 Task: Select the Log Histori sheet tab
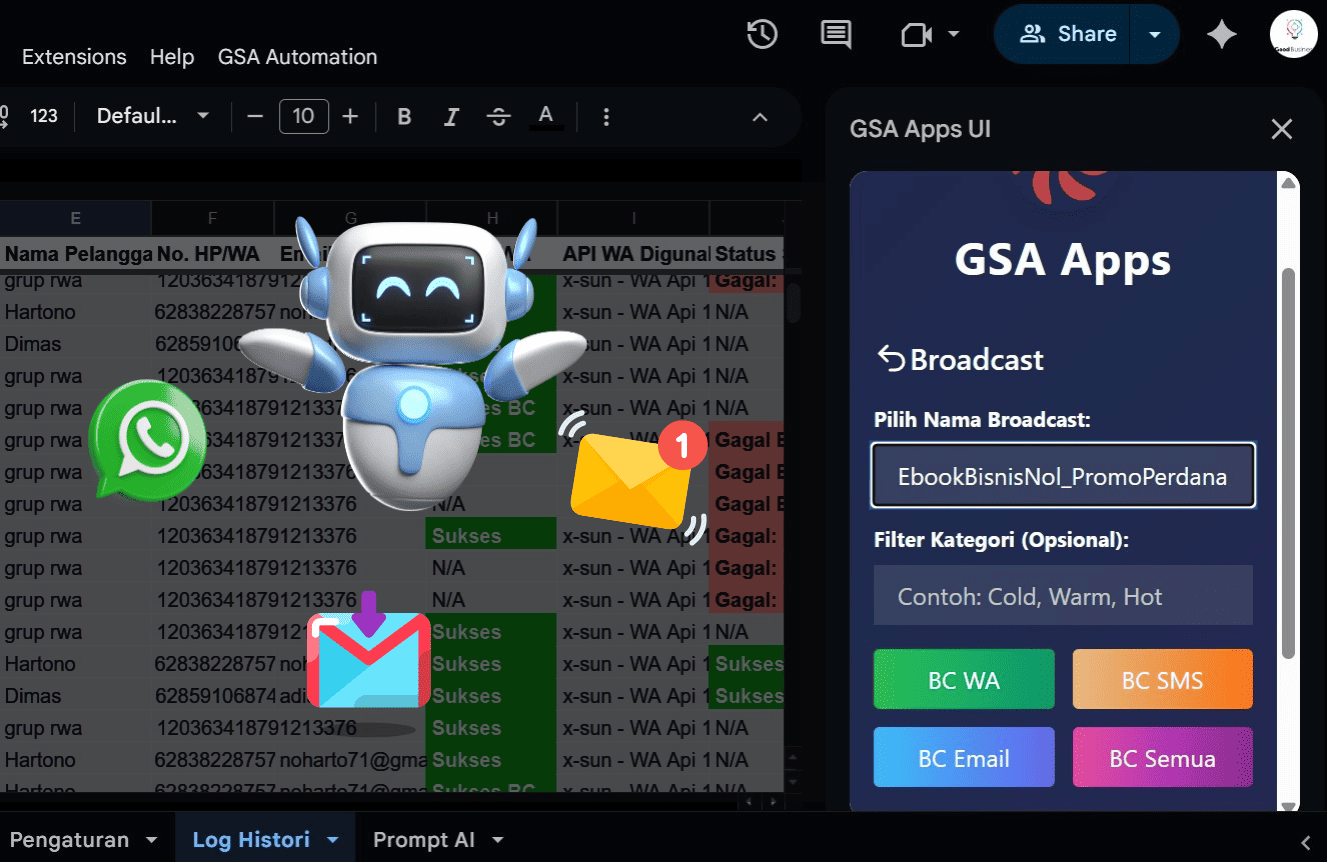point(251,840)
